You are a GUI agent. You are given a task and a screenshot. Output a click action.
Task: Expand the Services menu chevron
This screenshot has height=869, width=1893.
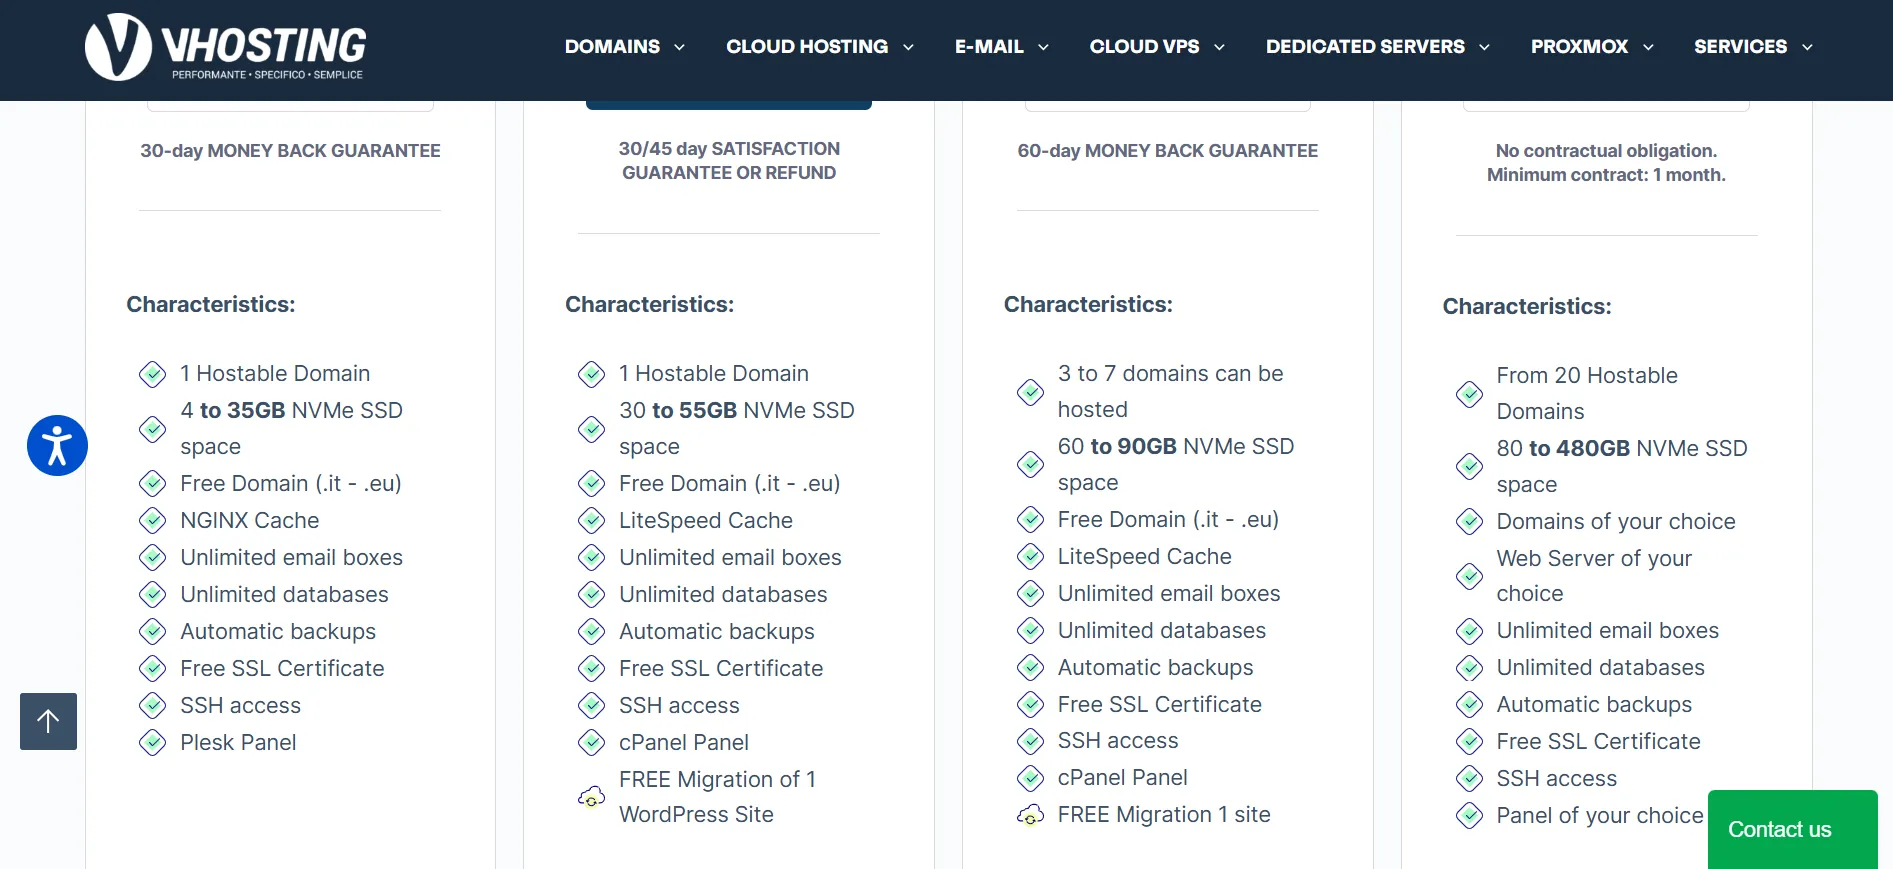pyautogui.click(x=1807, y=47)
